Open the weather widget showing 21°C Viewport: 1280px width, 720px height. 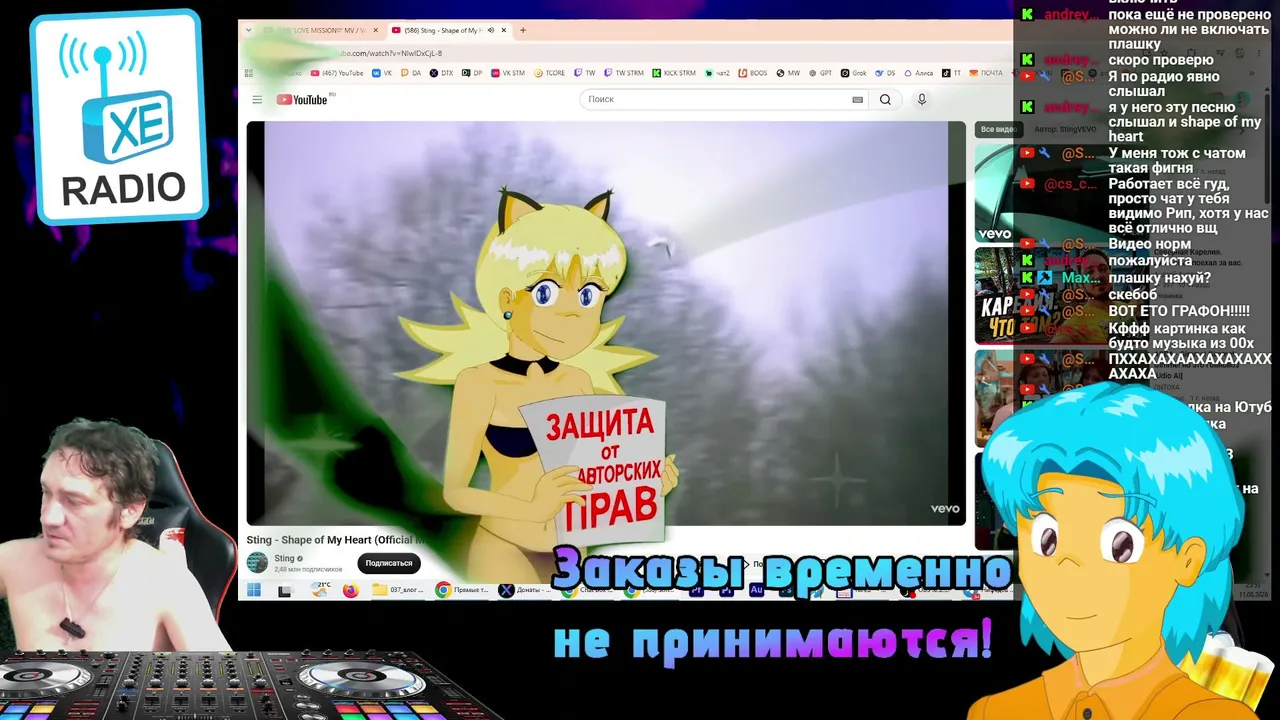tap(321, 590)
